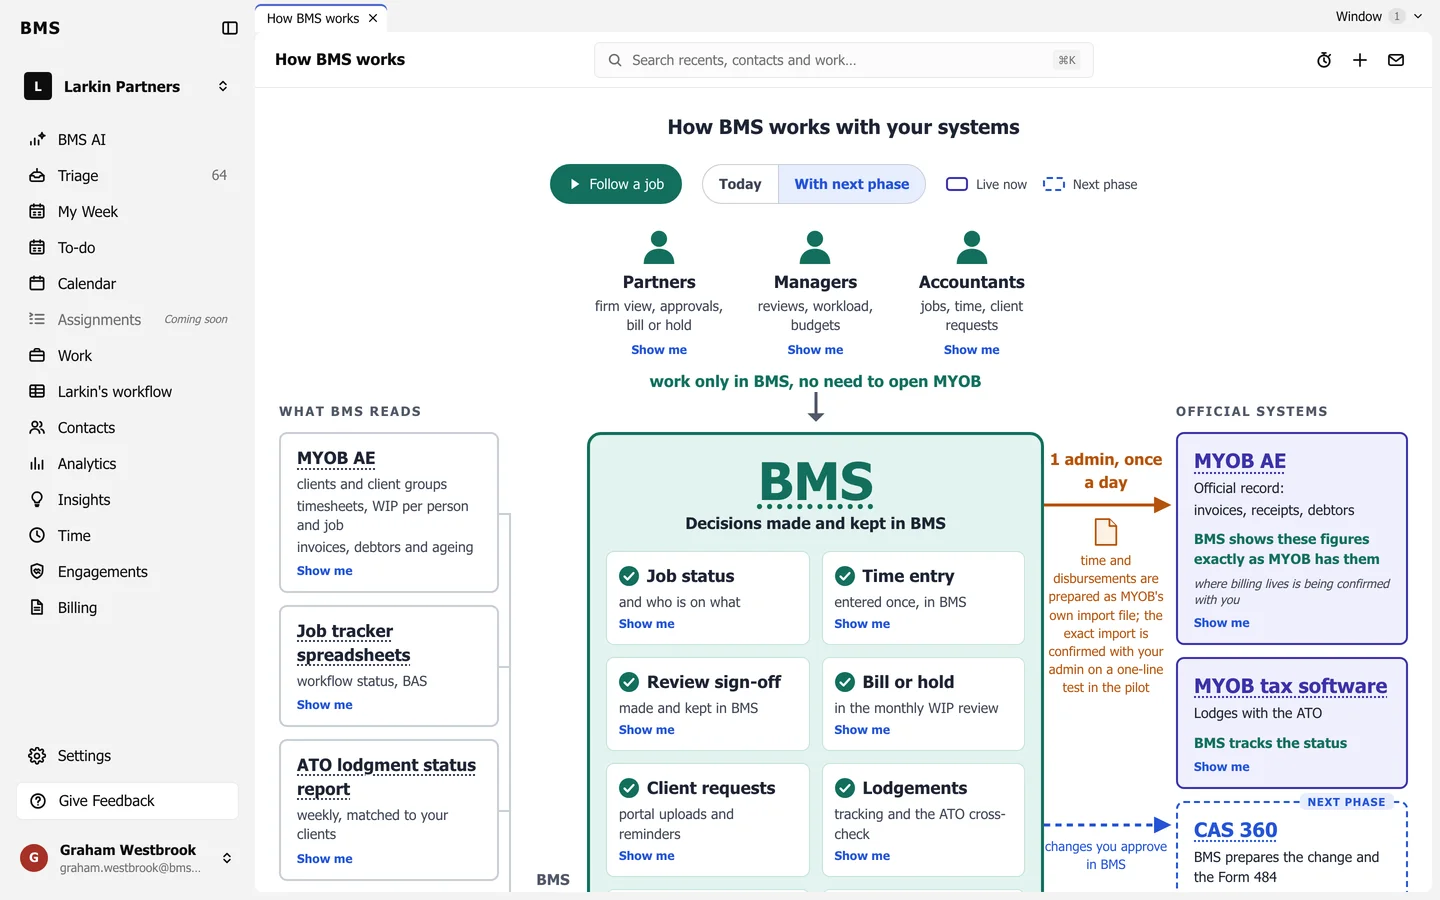The width and height of the screenshot is (1440, 900).
Task: Open the Assignments menu item
Action: point(127,320)
